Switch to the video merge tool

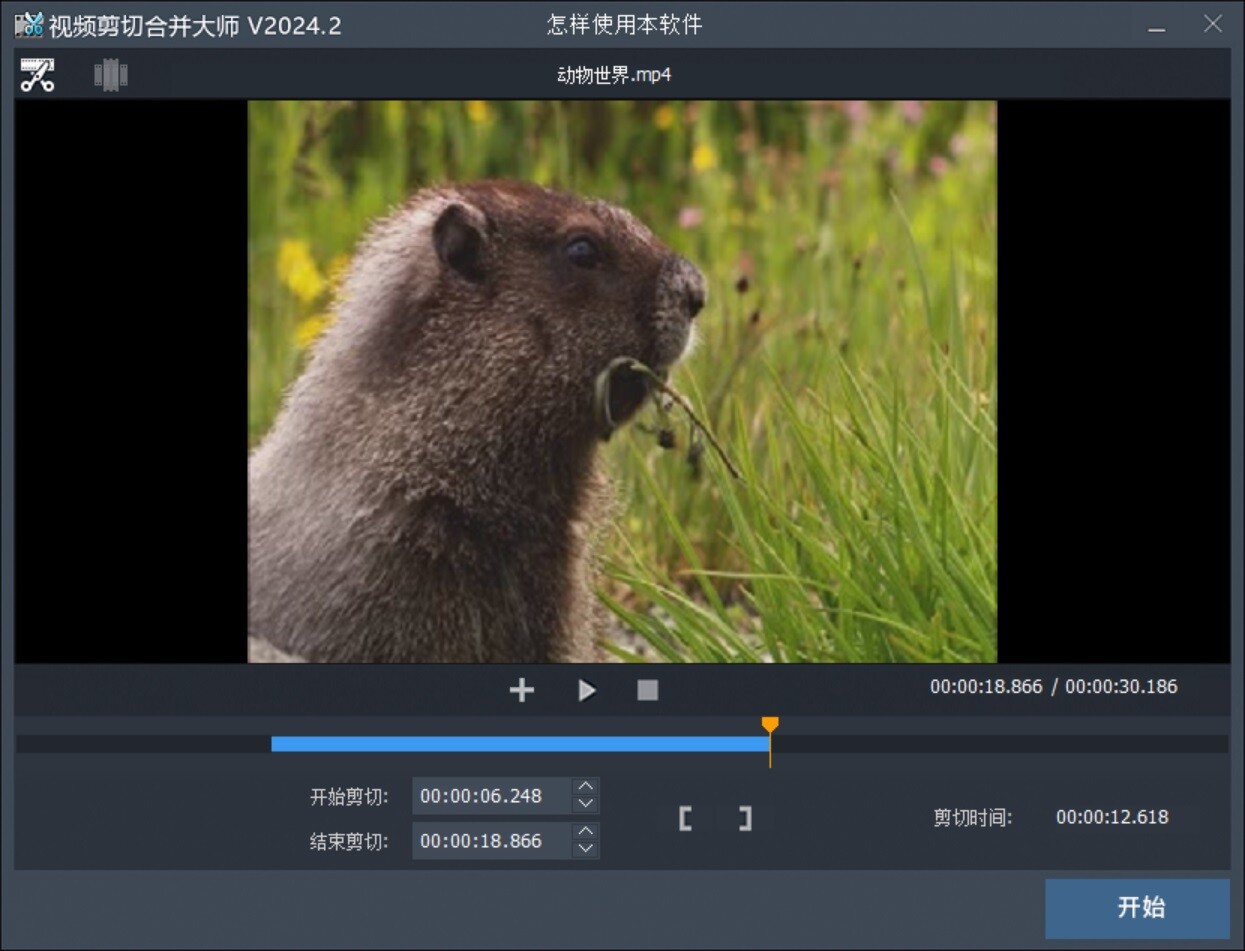click(109, 75)
